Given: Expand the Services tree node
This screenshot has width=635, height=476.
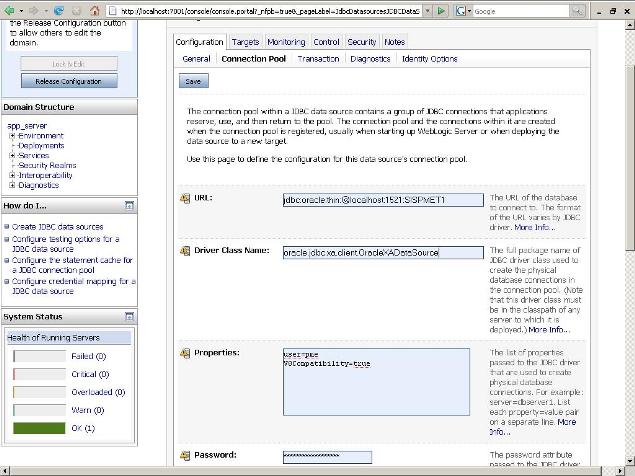Looking at the screenshot, I should pyautogui.click(x=12, y=156).
